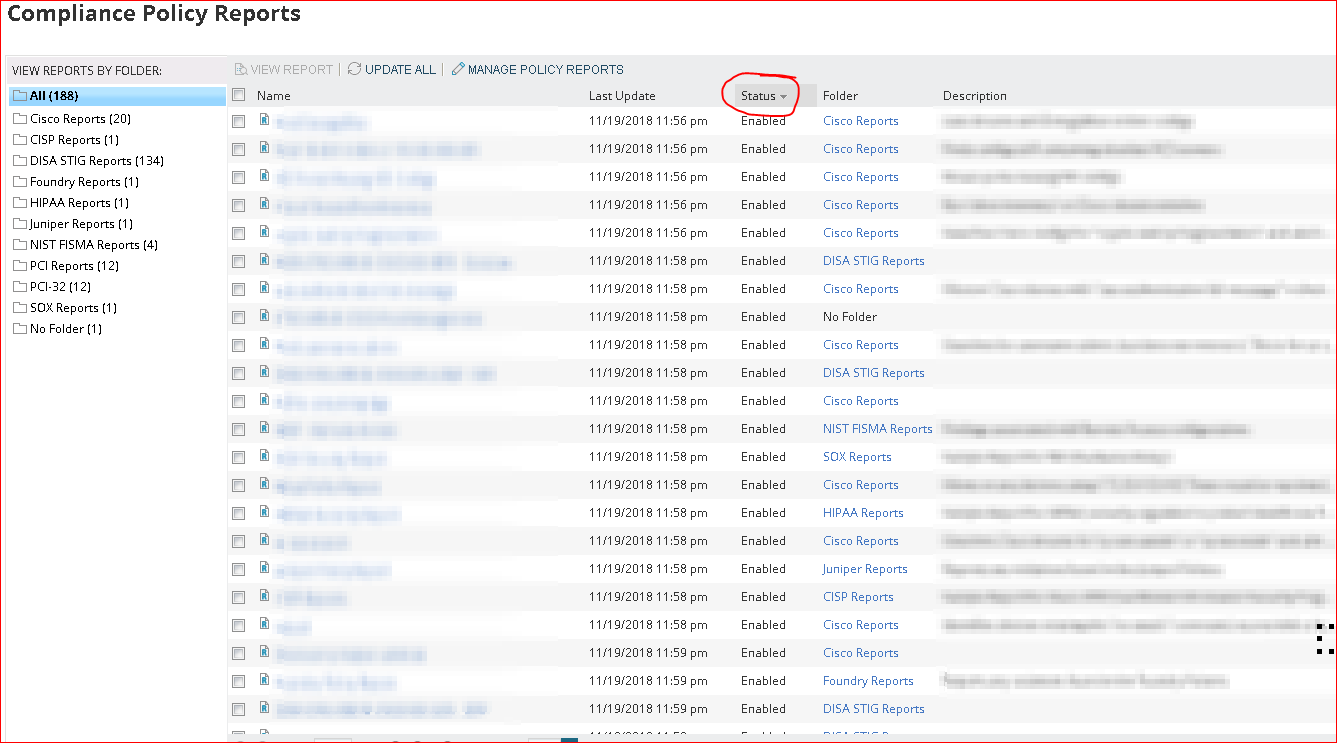Image resolution: width=1337 pixels, height=743 pixels.
Task: Open SOX Reports (1) folder in sidebar
Action: 73,308
